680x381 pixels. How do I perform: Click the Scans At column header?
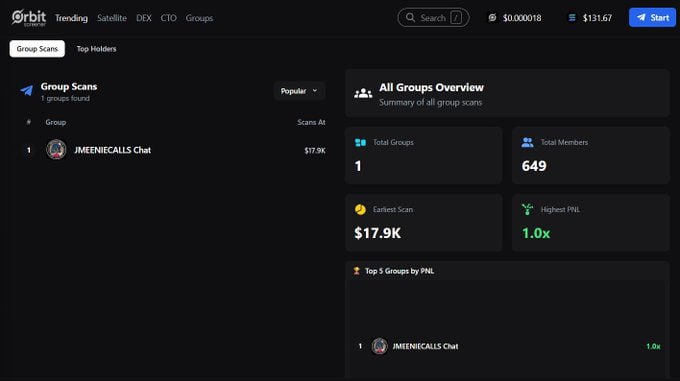point(311,122)
